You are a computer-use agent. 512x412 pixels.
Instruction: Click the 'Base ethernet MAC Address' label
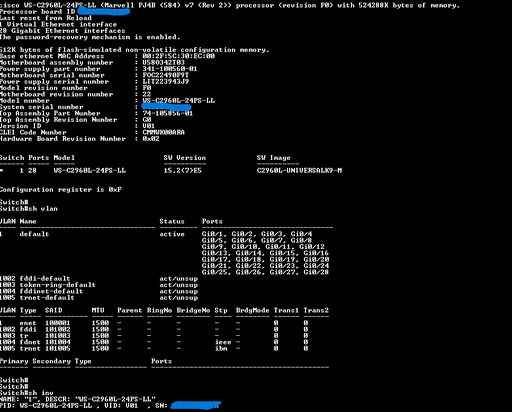52,56
